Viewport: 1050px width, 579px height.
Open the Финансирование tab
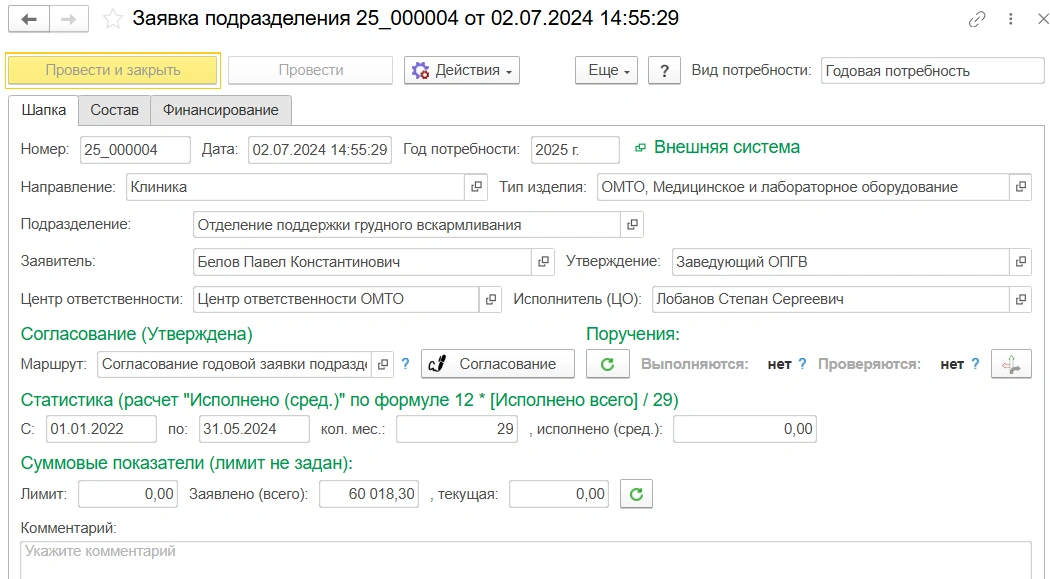click(221, 110)
